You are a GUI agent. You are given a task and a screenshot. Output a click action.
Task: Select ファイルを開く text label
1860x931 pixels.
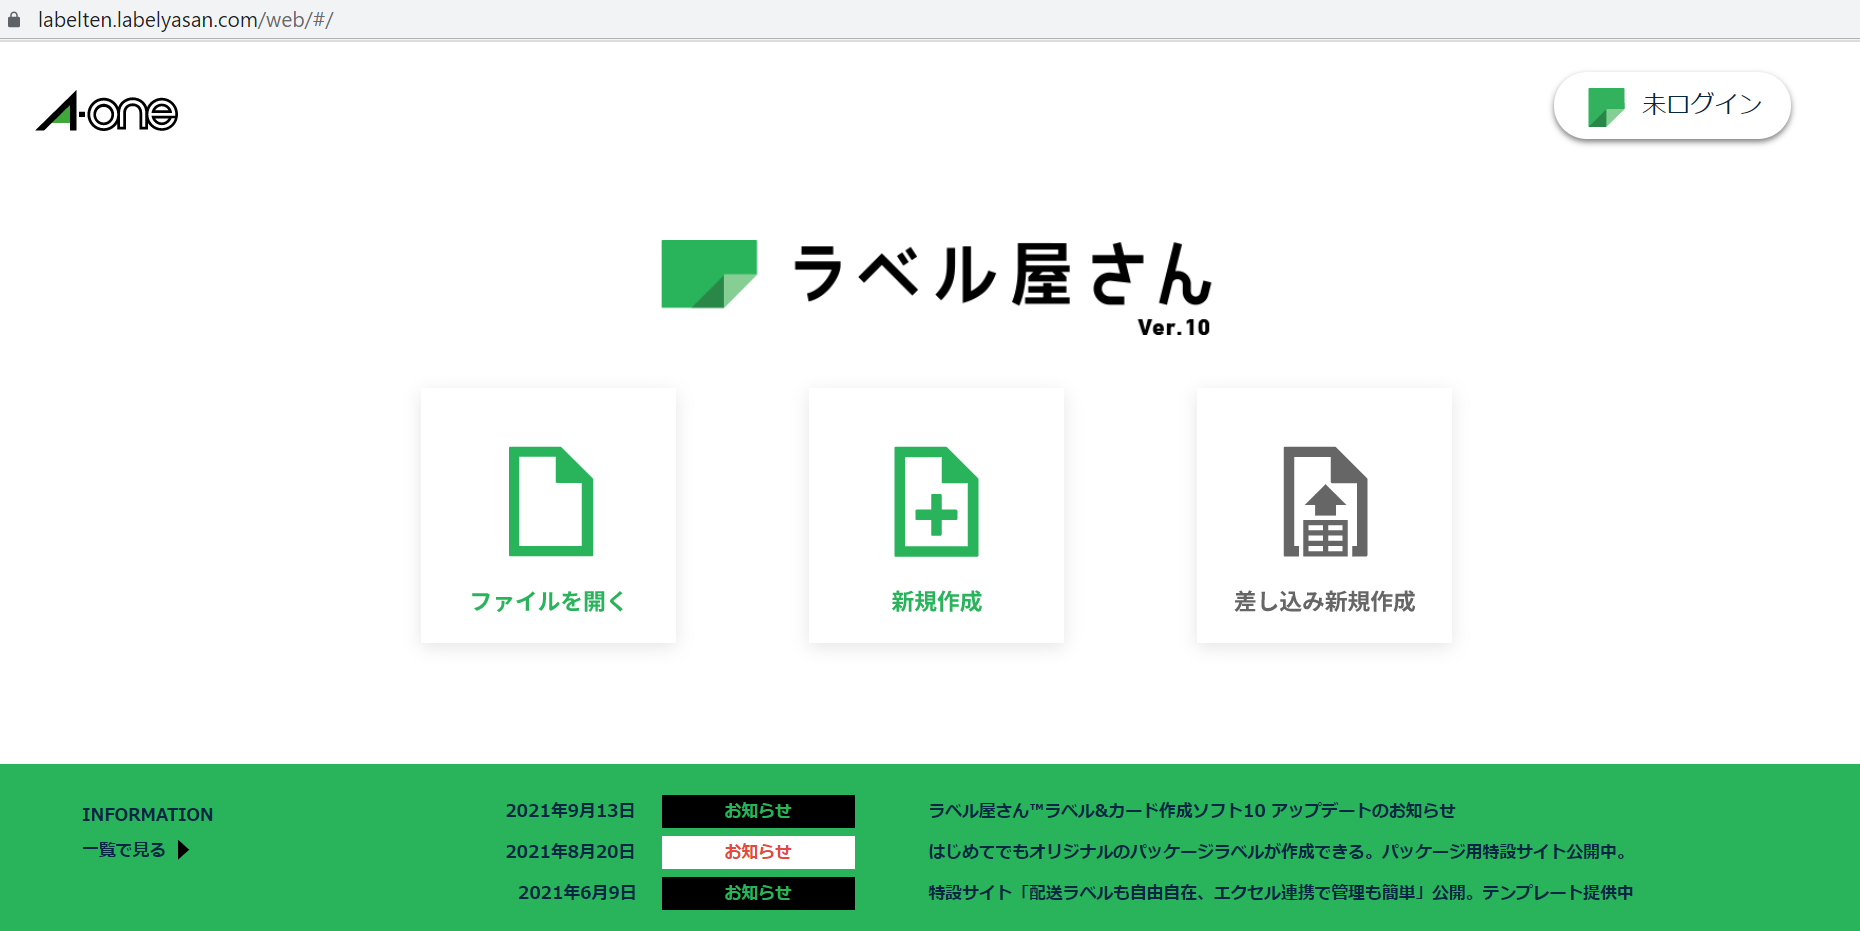pos(548,601)
